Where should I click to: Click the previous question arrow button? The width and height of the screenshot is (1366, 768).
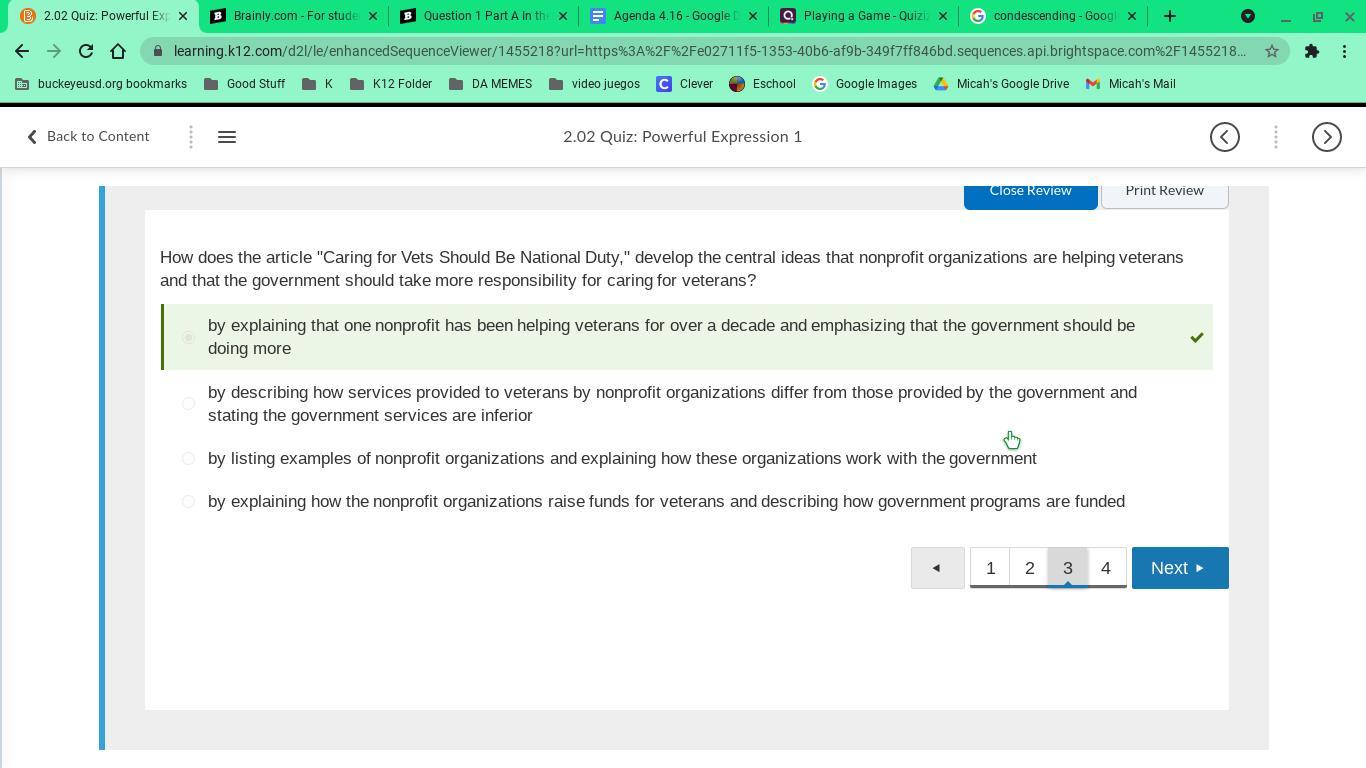coord(937,568)
